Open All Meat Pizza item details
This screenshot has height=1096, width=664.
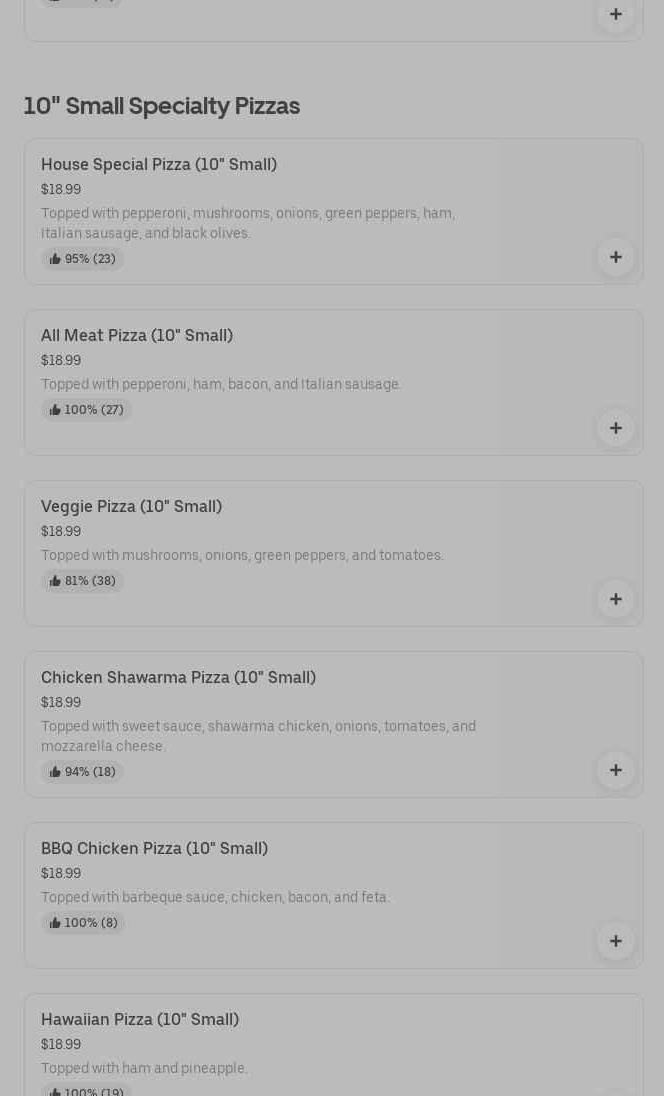(x=137, y=335)
